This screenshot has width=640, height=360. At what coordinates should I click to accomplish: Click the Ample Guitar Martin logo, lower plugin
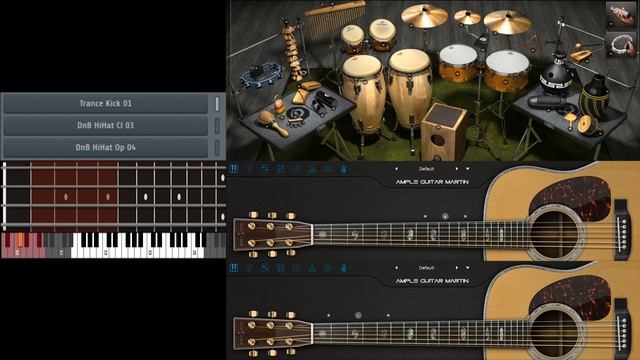[x=432, y=281]
